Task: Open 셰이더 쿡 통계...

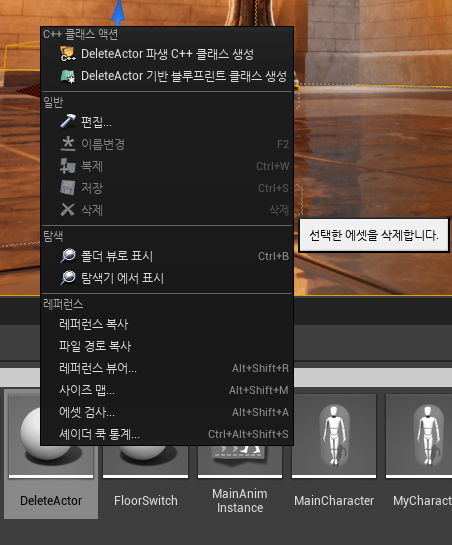Action: pos(167,434)
